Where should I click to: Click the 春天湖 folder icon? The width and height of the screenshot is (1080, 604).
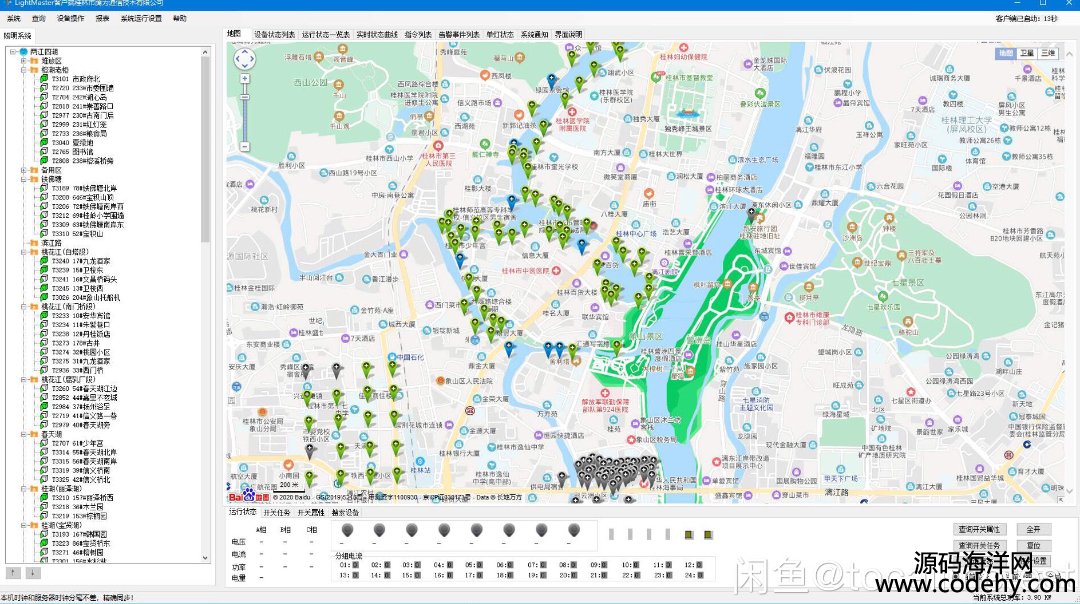tap(34, 434)
